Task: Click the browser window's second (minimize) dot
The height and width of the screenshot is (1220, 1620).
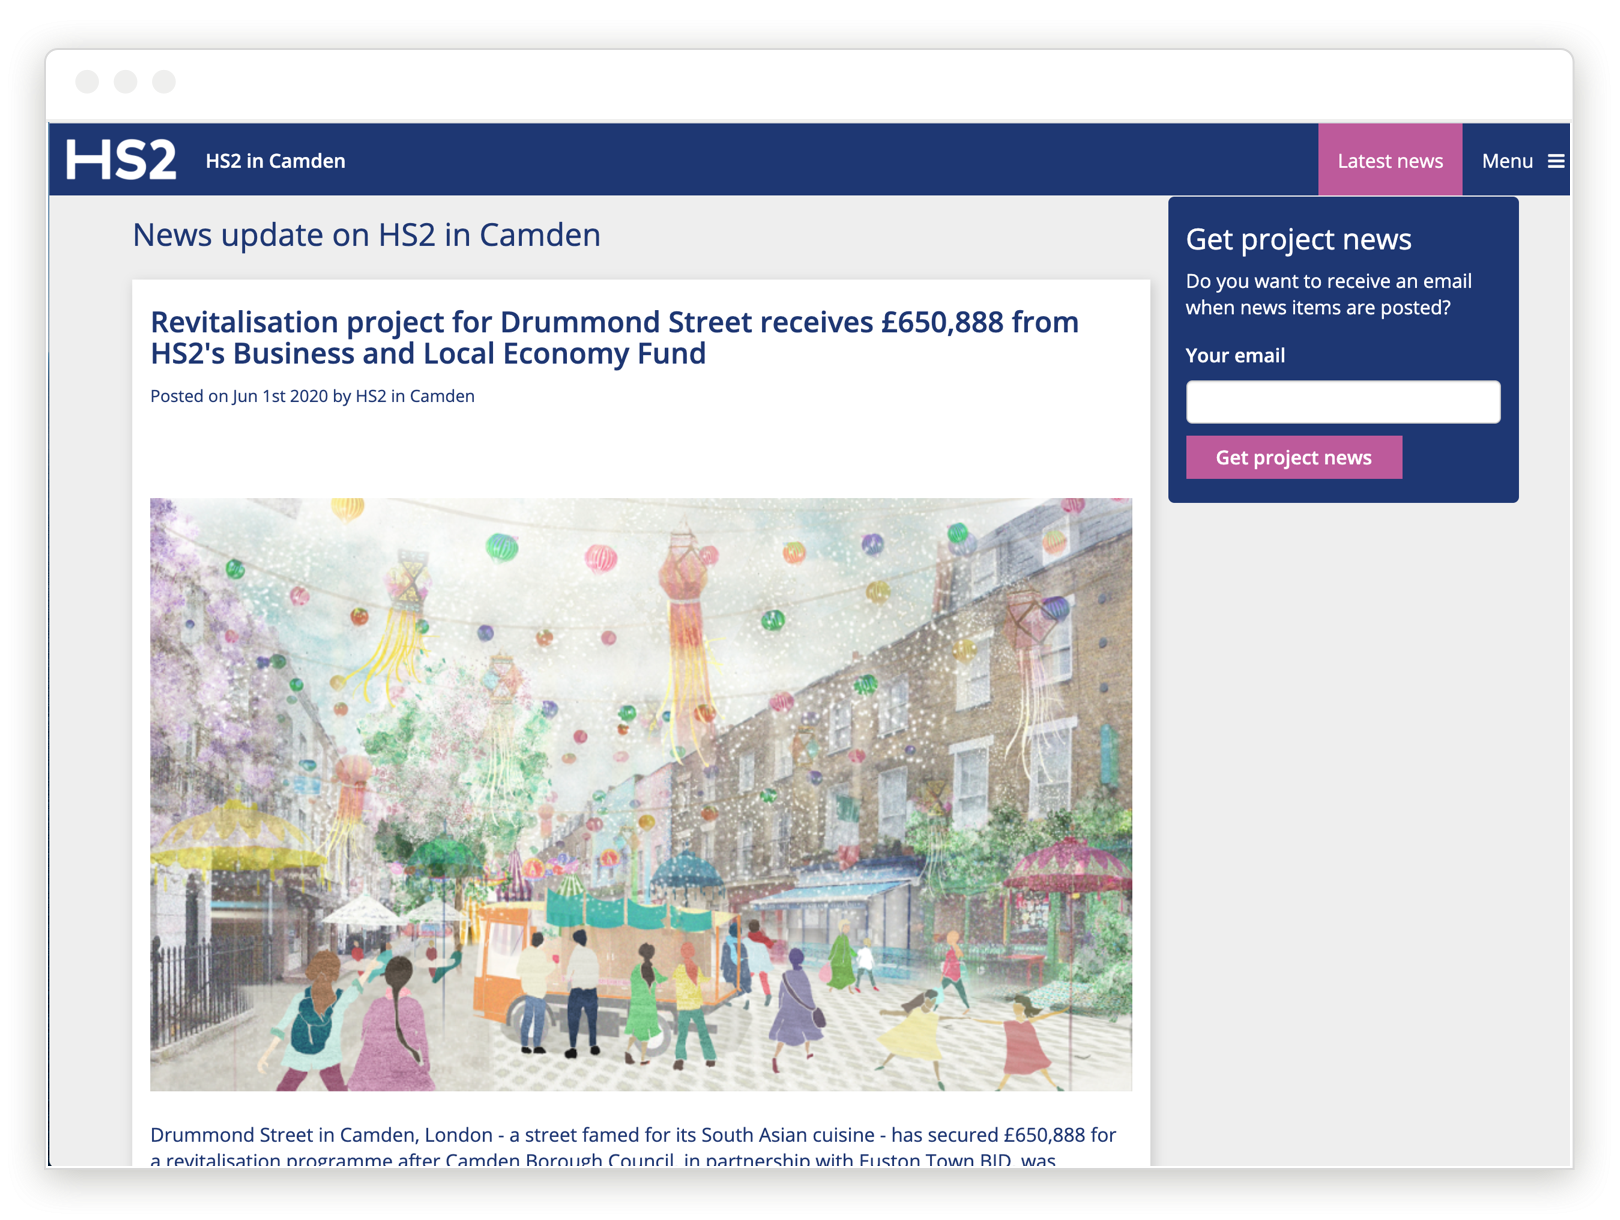Action: (x=125, y=82)
